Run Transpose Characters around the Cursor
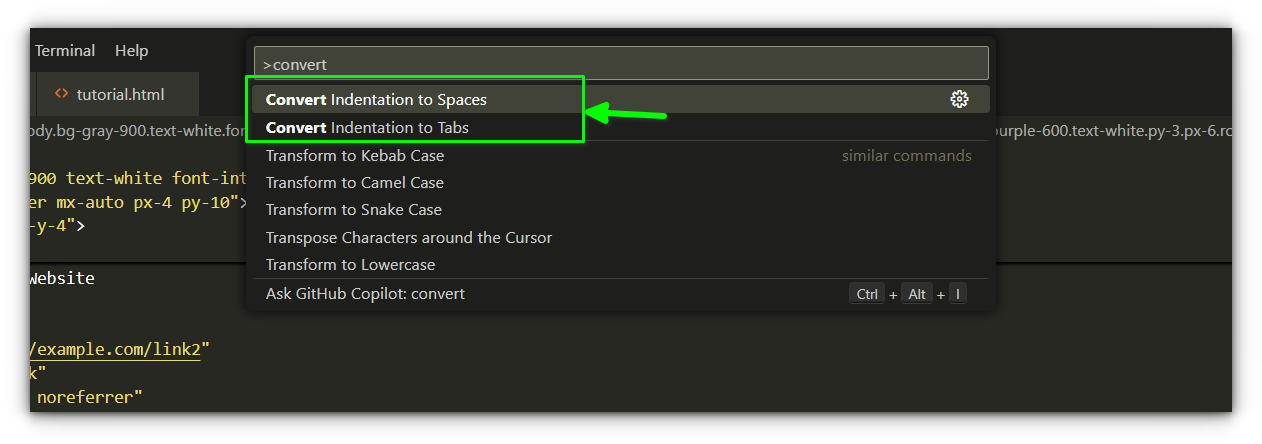The width and height of the screenshot is (1262, 444). click(408, 237)
